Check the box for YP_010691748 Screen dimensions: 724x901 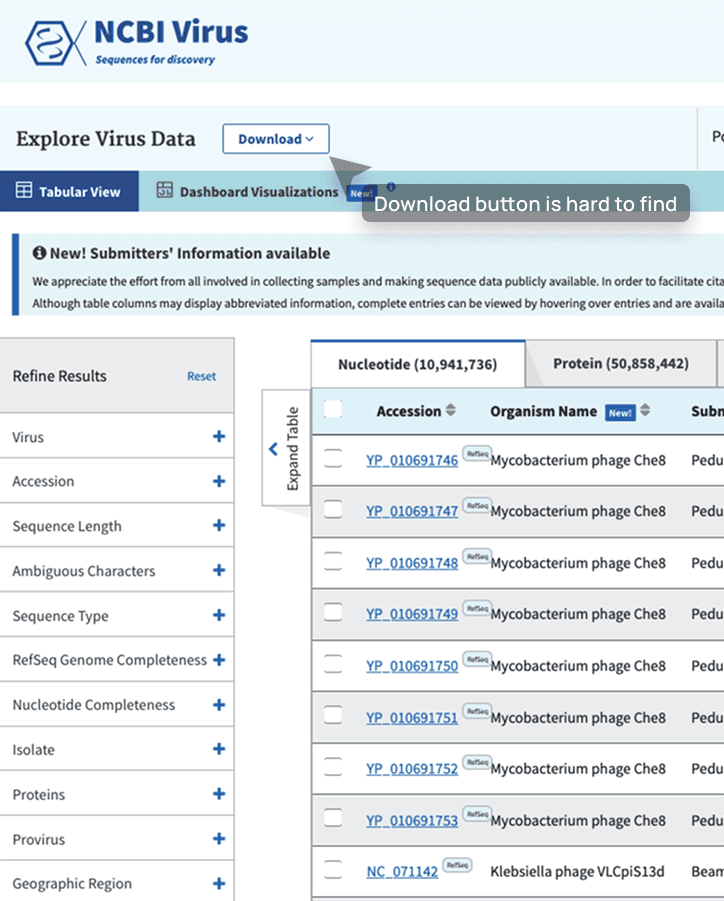[x=333, y=561]
